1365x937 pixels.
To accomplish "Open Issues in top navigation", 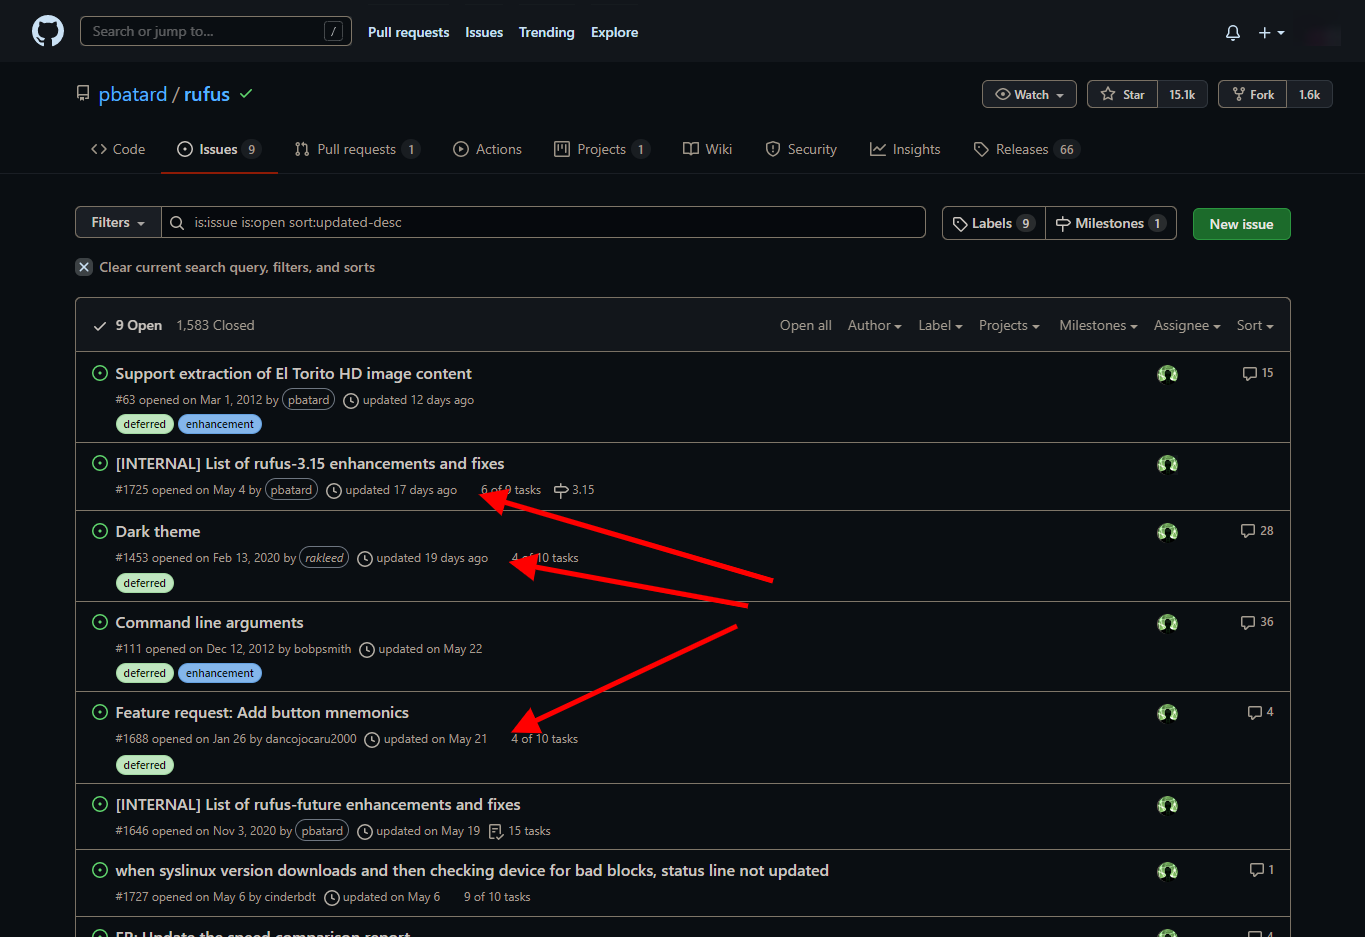I will point(484,32).
